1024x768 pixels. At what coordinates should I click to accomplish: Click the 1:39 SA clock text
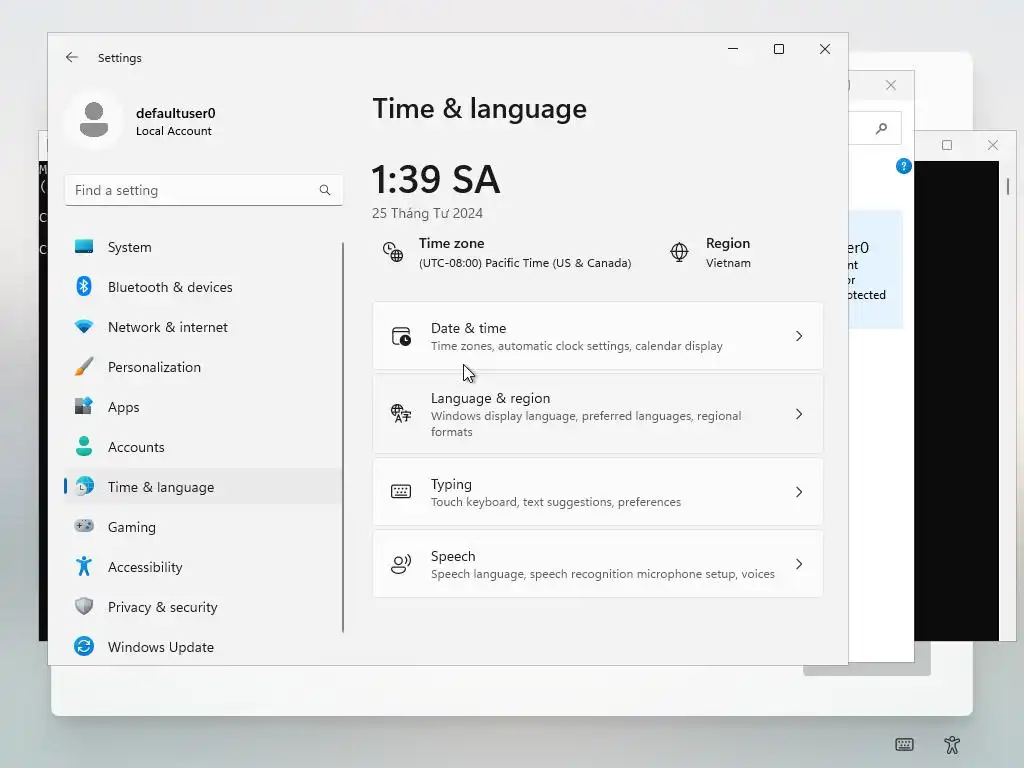pyautogui.click(x=436, y=180)
